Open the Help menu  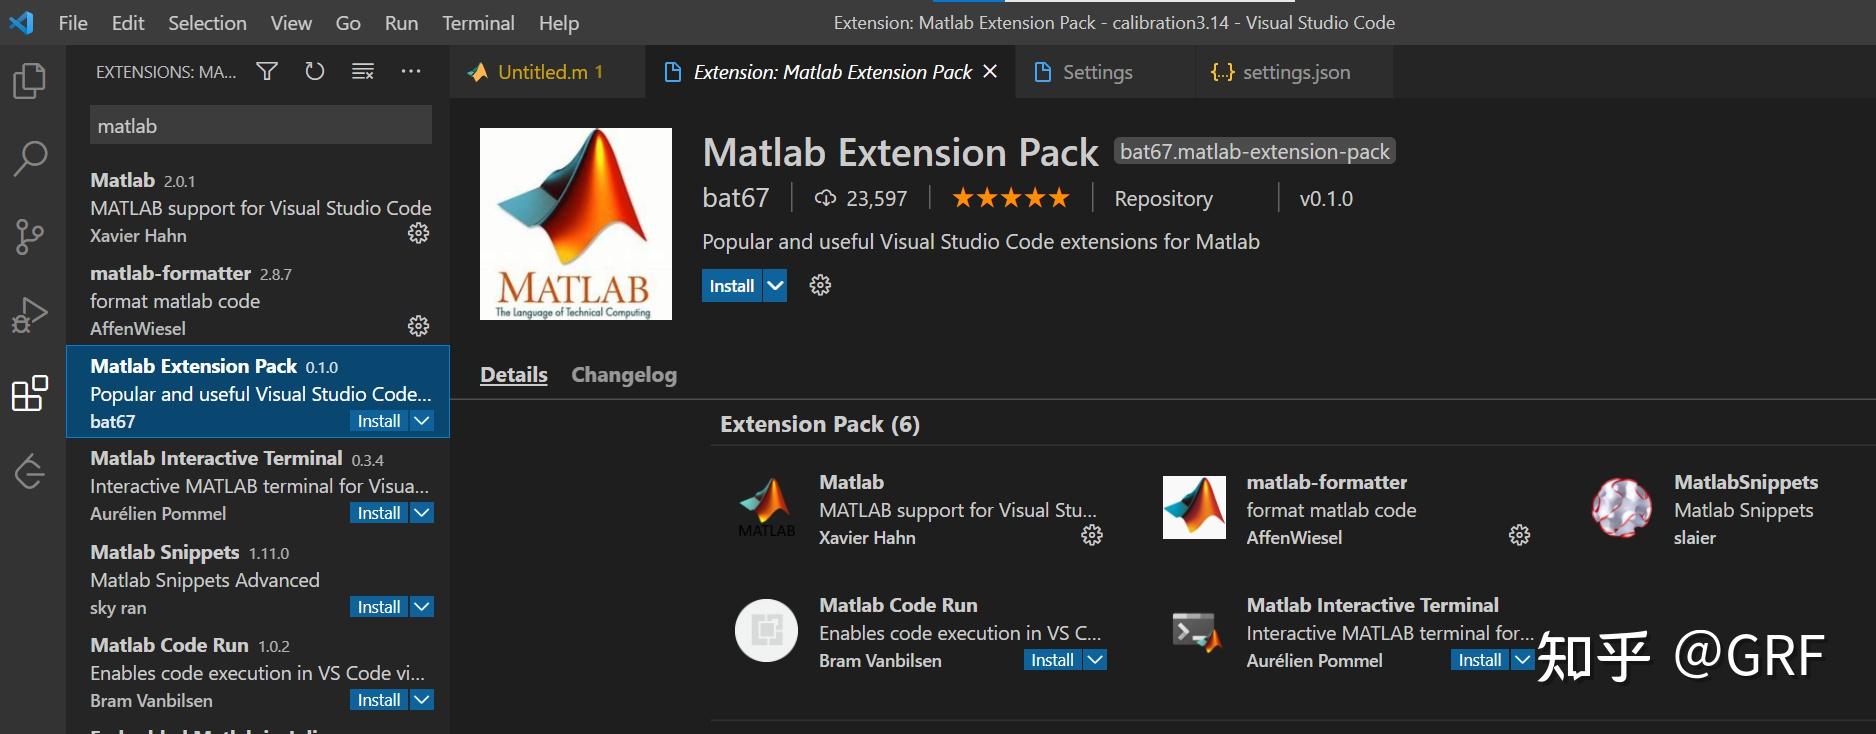(559, 22)
